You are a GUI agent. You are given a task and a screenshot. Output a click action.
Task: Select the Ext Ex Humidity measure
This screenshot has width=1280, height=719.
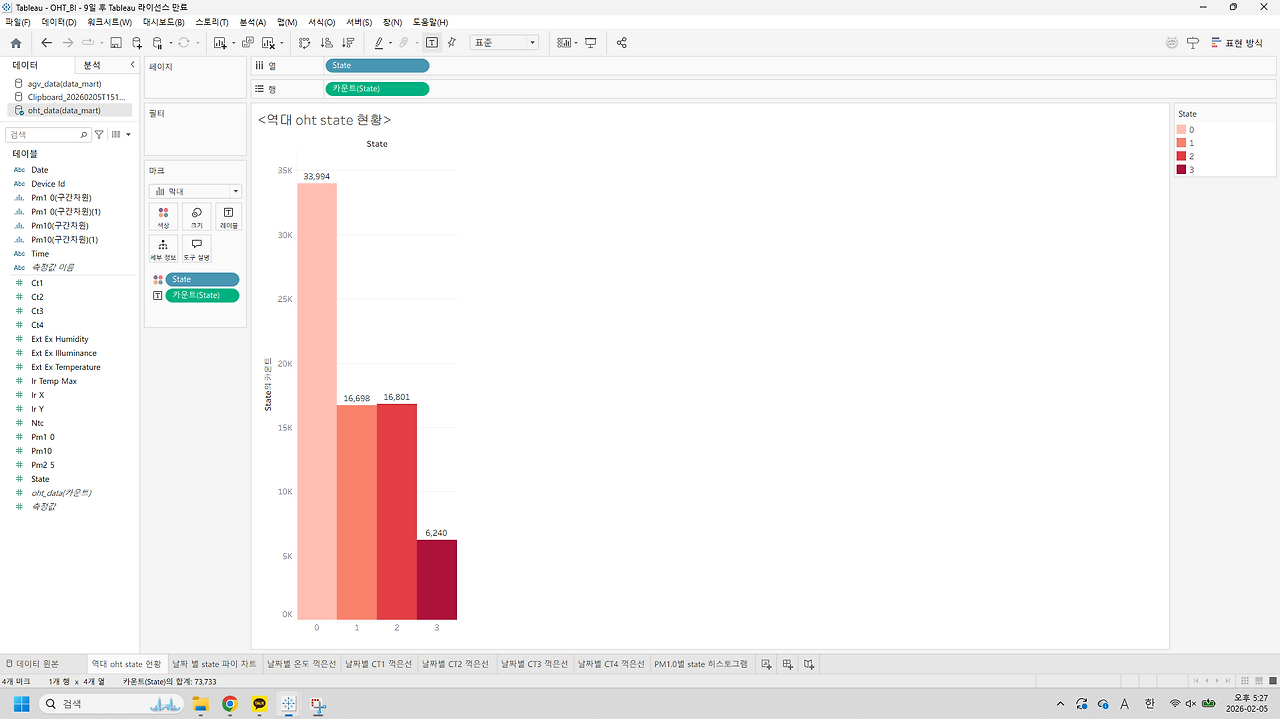tap(60, 339)
